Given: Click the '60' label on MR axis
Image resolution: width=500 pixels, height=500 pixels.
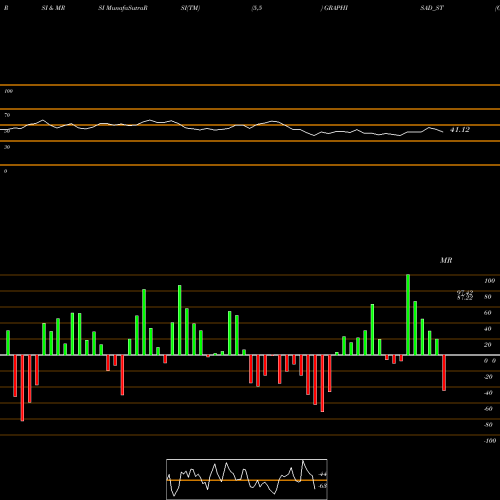Looking at the screenshot, I should pyautogui.click(x=488, y=313).
